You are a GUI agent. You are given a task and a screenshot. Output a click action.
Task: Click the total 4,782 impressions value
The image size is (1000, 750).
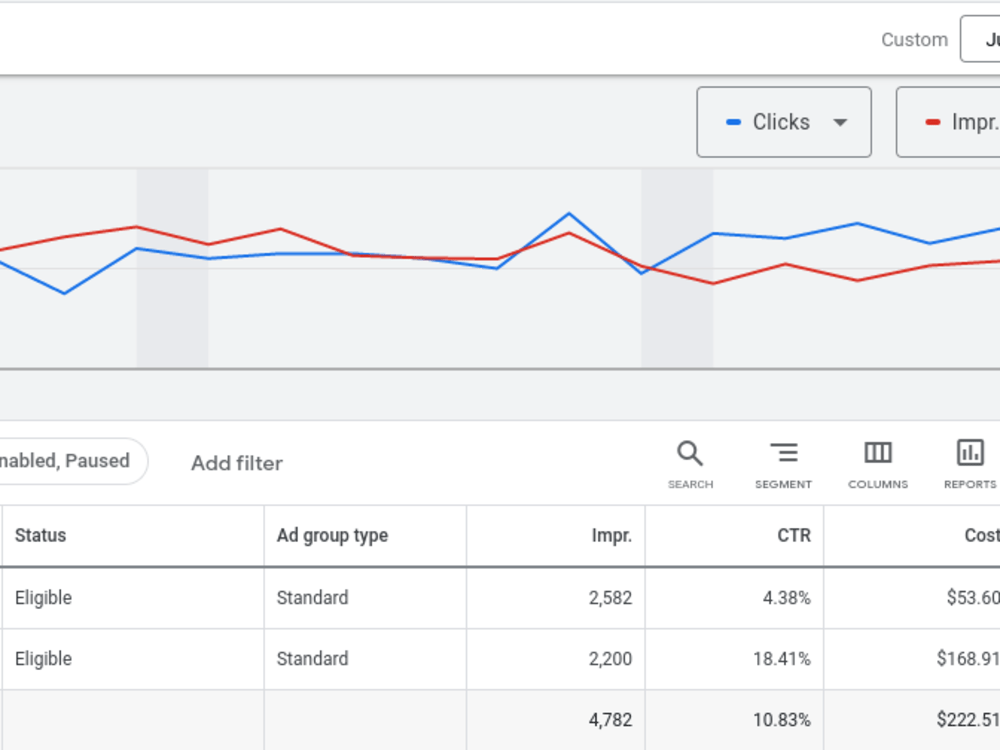[x=610, y=719]
